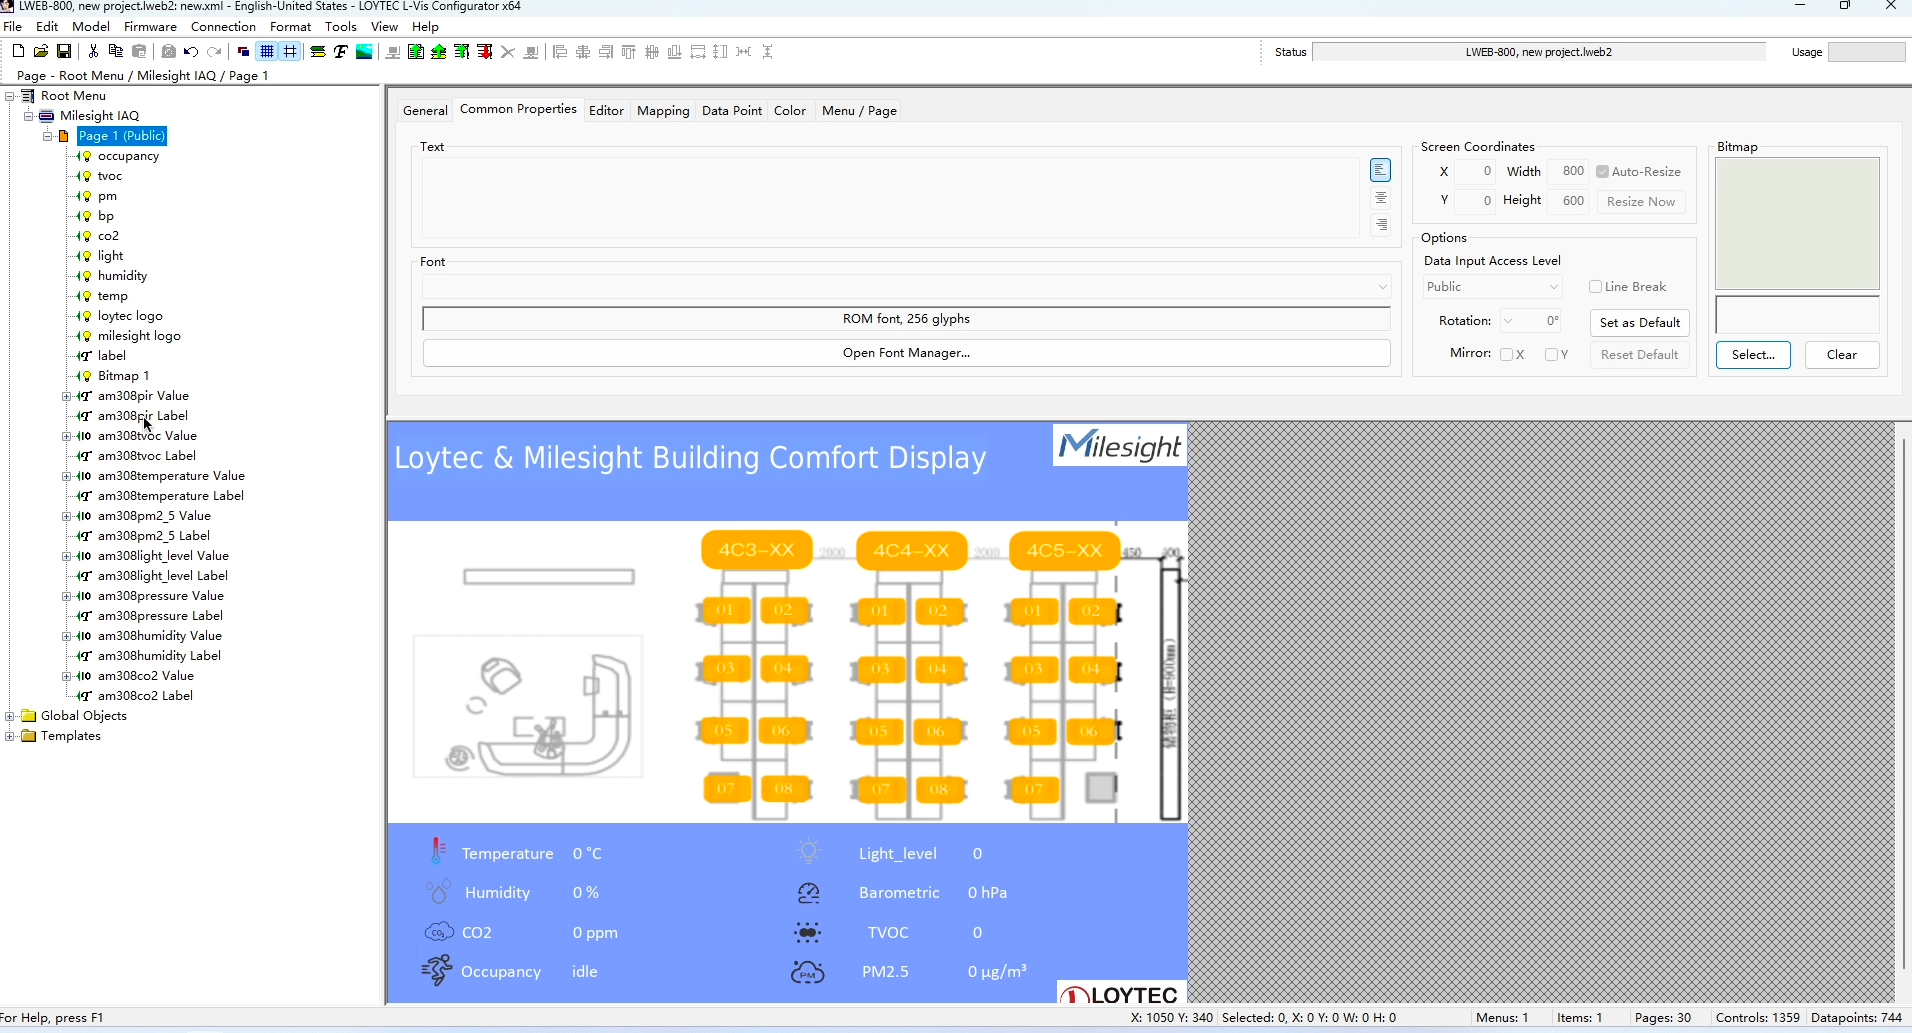Viewport: 1912px width, 1033px height.
Task: Open the Firmware menu
Action: (150, 27)
